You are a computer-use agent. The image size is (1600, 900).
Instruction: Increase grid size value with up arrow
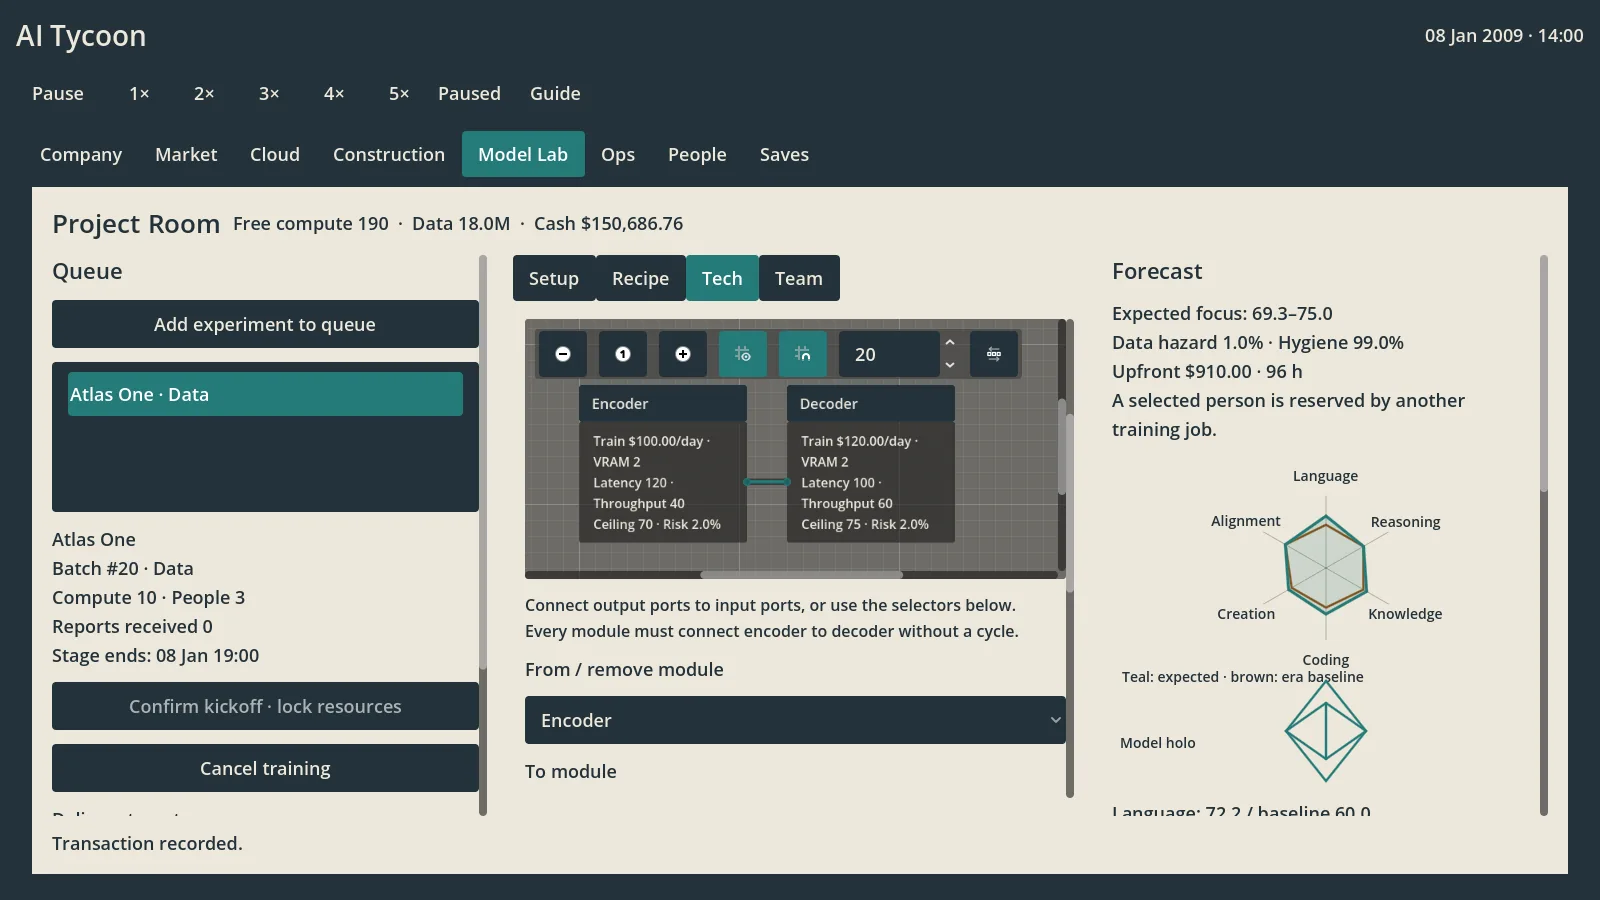click(x=950, y=343)
